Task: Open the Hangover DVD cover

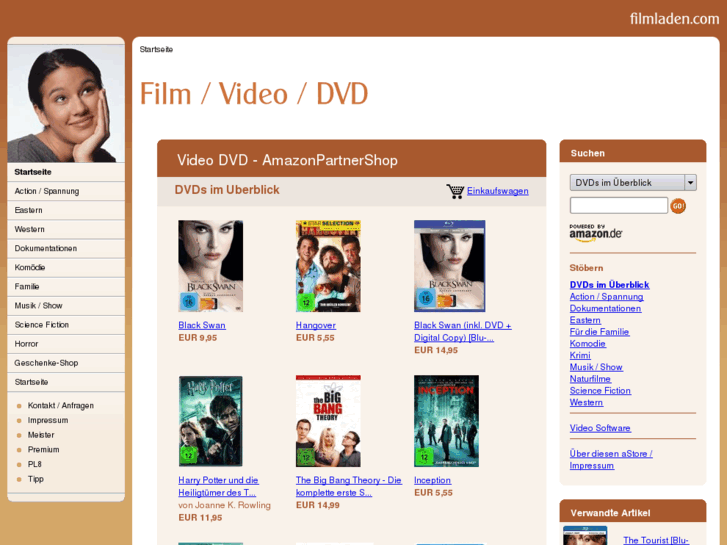Action: pos(328,266)
